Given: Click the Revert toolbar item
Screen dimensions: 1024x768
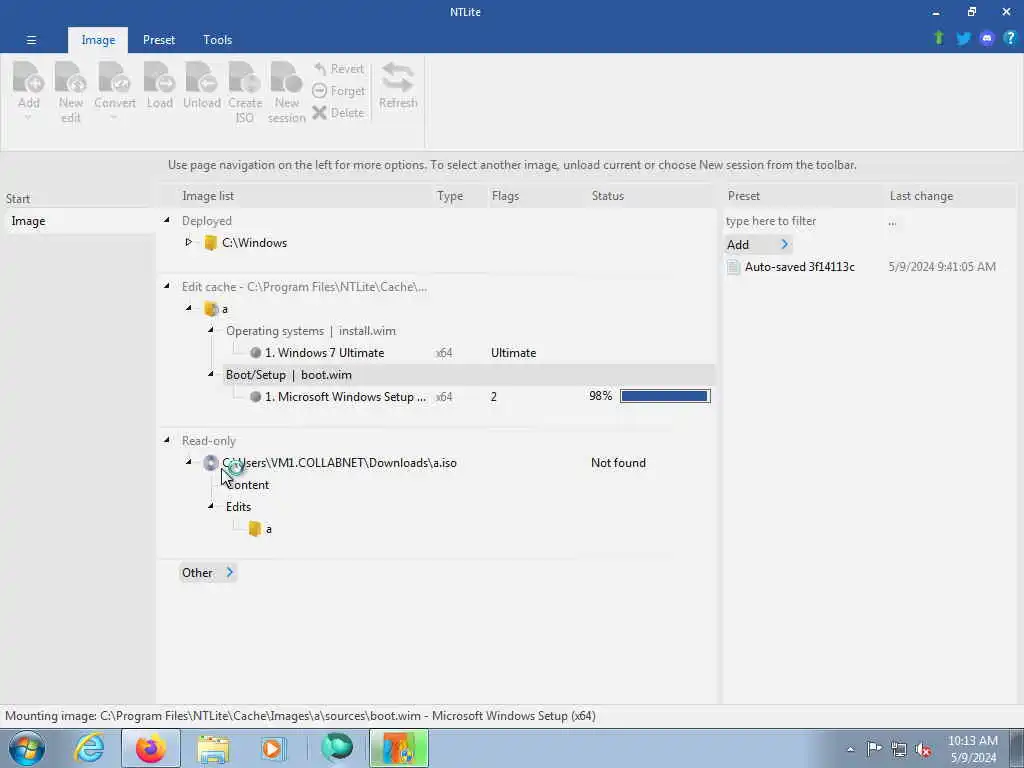Looking at the screenshot, I should point(338,69).
